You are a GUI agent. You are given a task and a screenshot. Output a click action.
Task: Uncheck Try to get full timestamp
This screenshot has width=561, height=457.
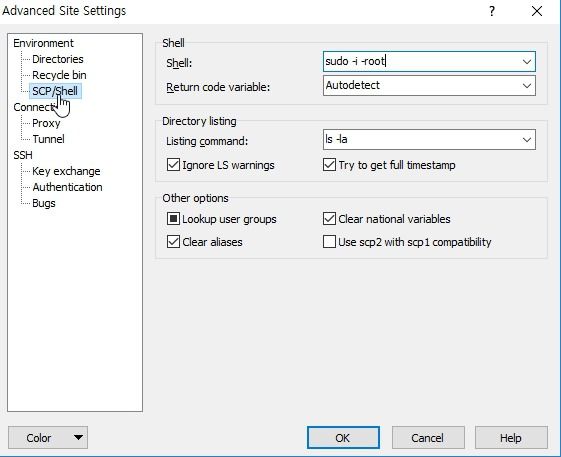330,165
